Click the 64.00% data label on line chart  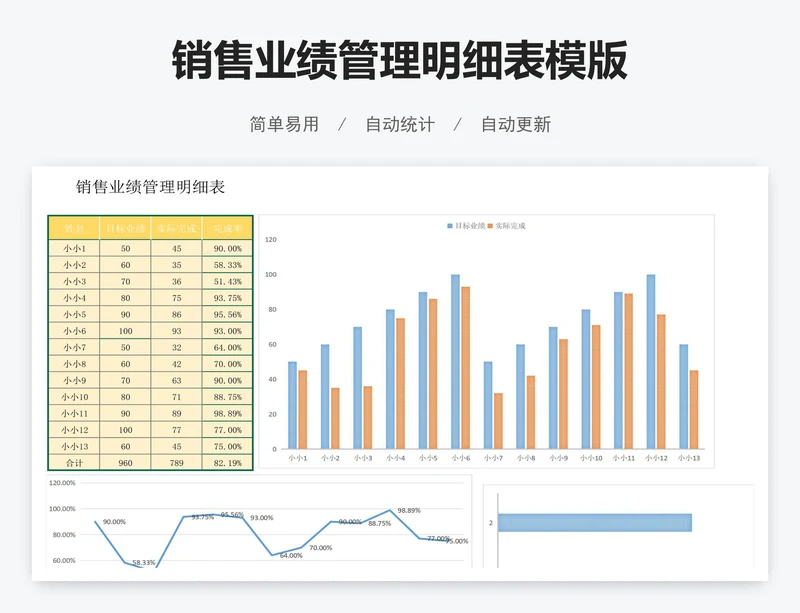pos(291,555)
